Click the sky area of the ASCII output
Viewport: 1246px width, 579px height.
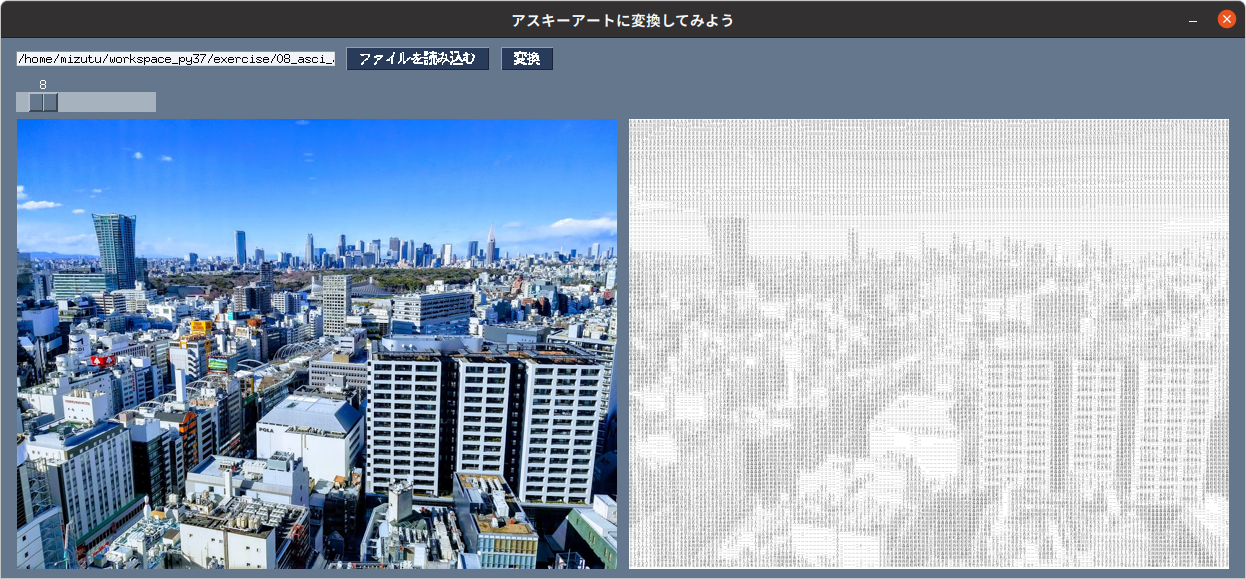(930, 165)
